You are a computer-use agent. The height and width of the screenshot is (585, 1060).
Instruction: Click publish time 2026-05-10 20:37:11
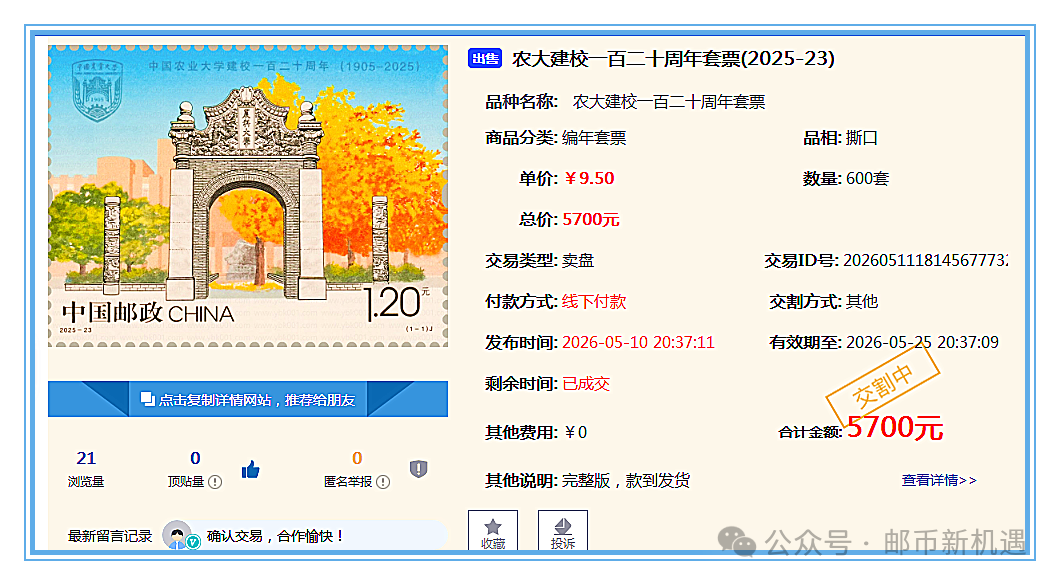[x=638, y=342]
